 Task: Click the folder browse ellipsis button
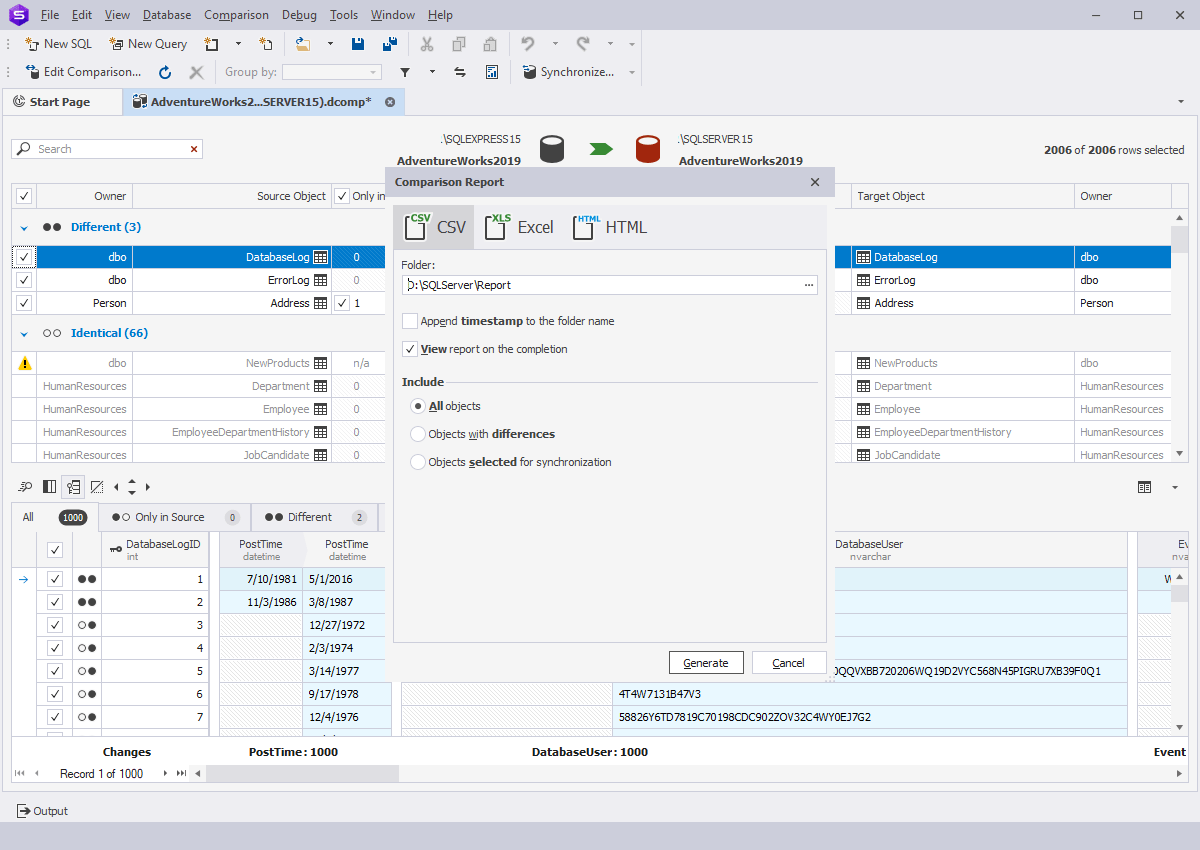coord(808,285)
